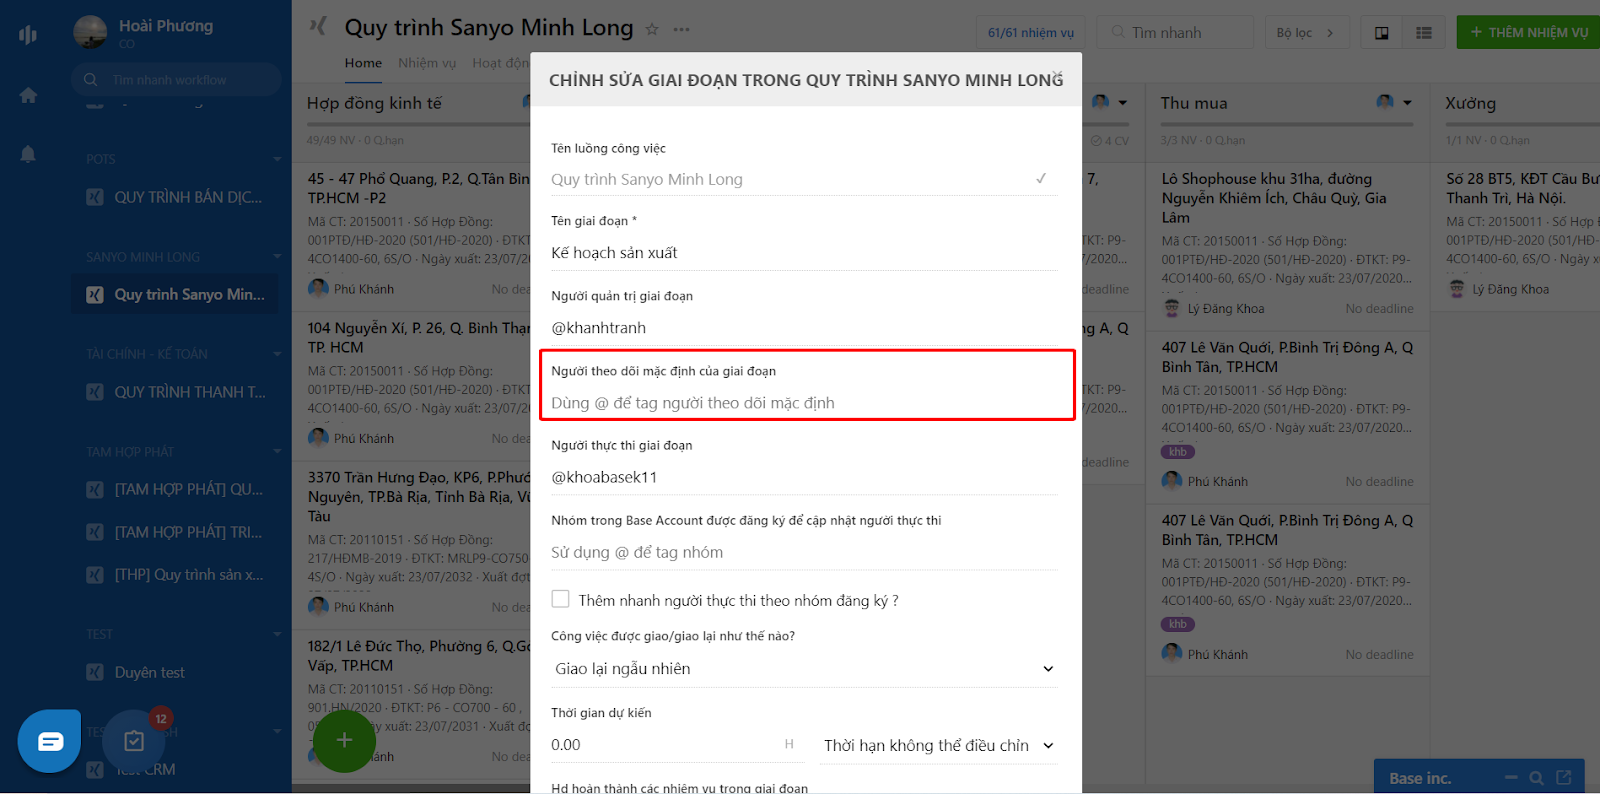
Task: Click Hợp đồng kinh tế column title
Action: pyautogui.click(x=374, y=103)
